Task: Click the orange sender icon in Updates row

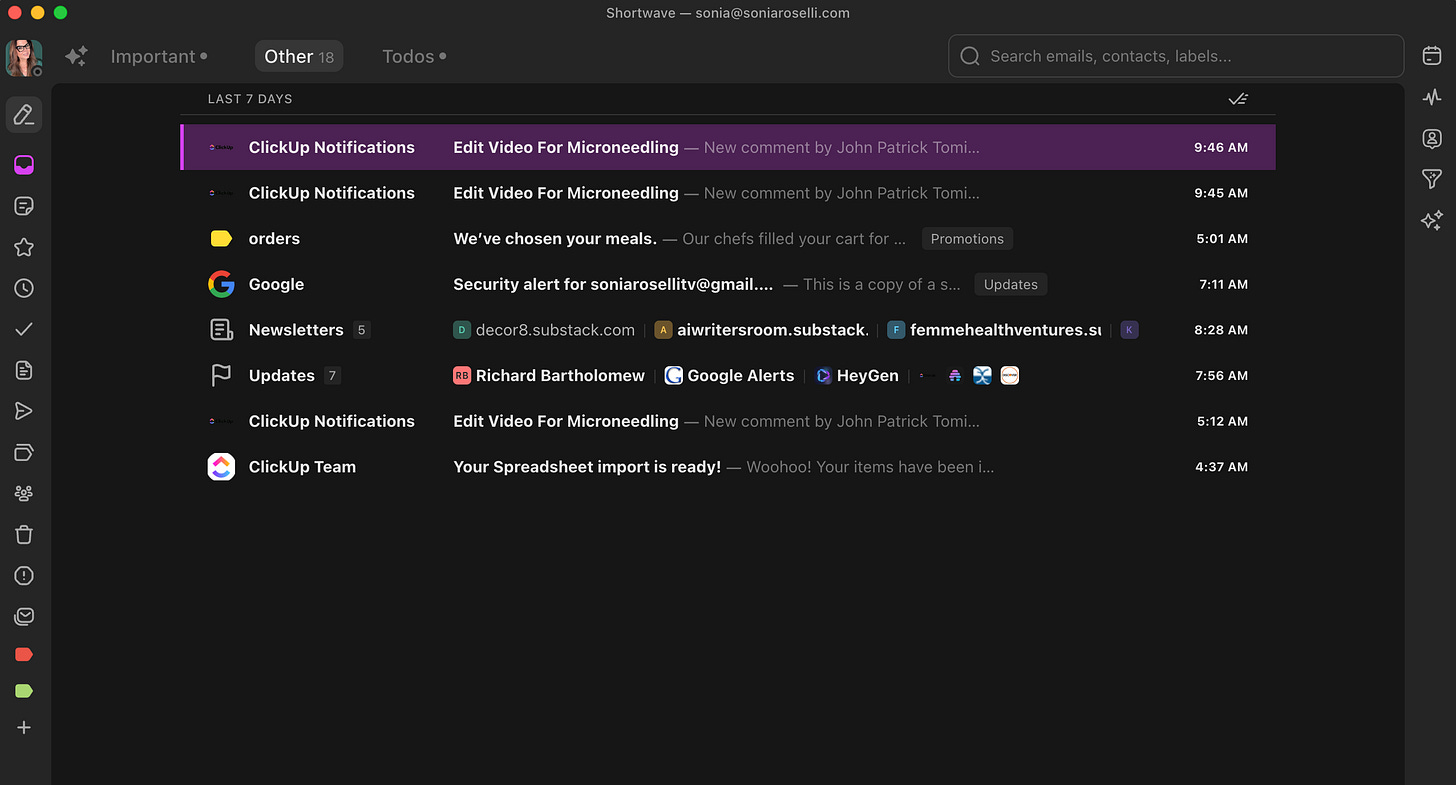Action: pyautogui.click(x=1010, y=376)
